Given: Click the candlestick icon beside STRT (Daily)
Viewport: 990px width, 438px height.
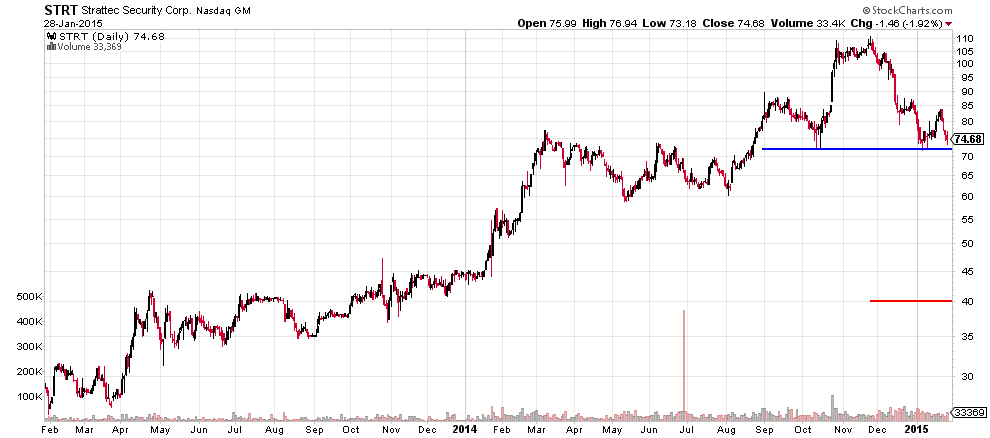Looking at the screenshot, I should (52, 37).
